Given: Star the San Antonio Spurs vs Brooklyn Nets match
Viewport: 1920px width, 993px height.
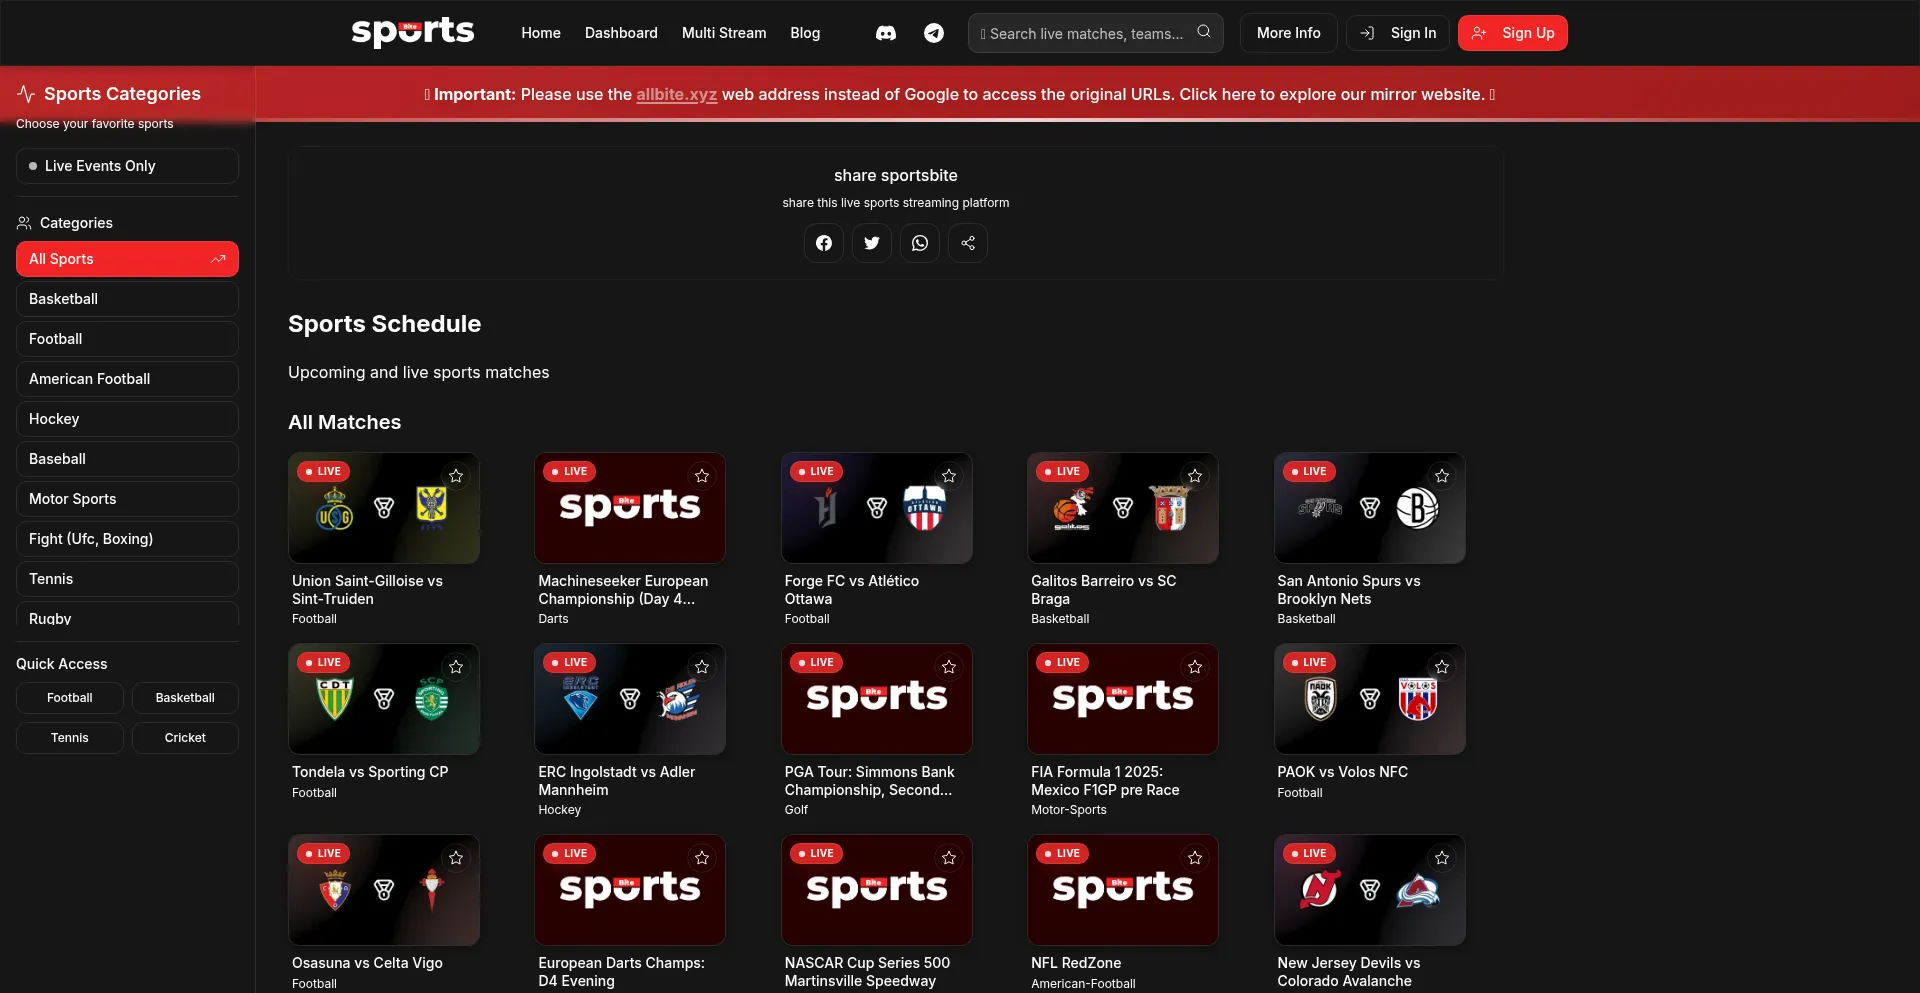Looking at the screenshot, I should pos(1441,476).
